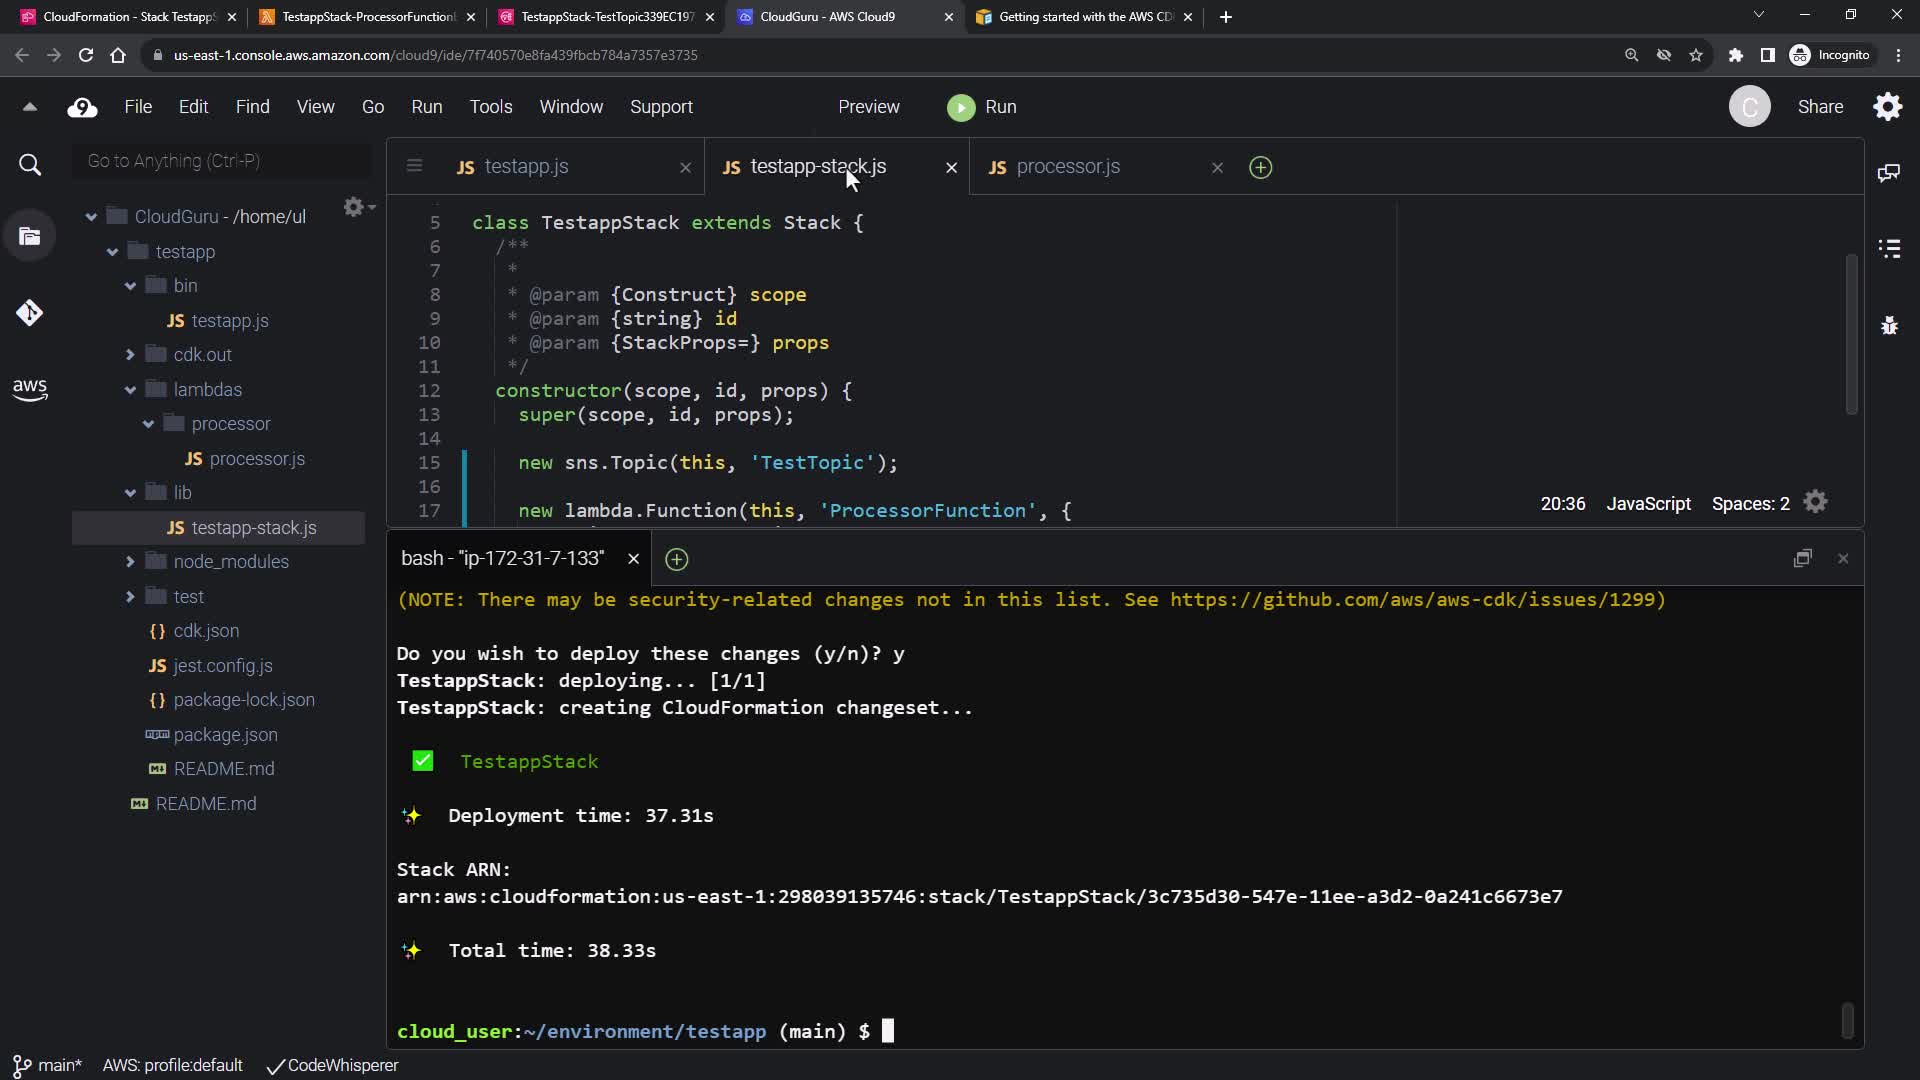Click the Go to Anything search field
The width and height of the screenshot is (1920, 1080).
click(222, 161)
